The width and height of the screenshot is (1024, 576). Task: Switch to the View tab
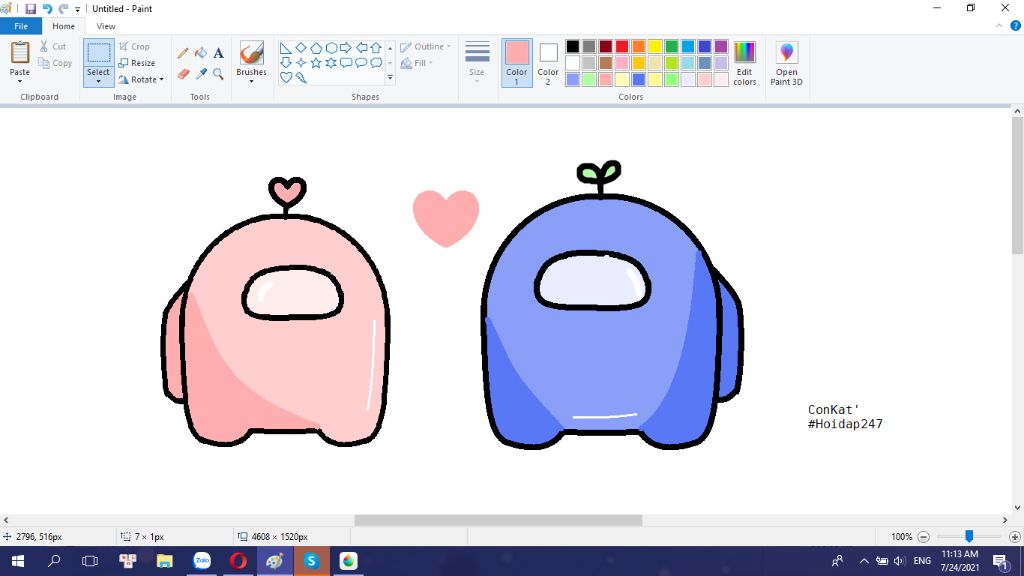click(106, 26)
